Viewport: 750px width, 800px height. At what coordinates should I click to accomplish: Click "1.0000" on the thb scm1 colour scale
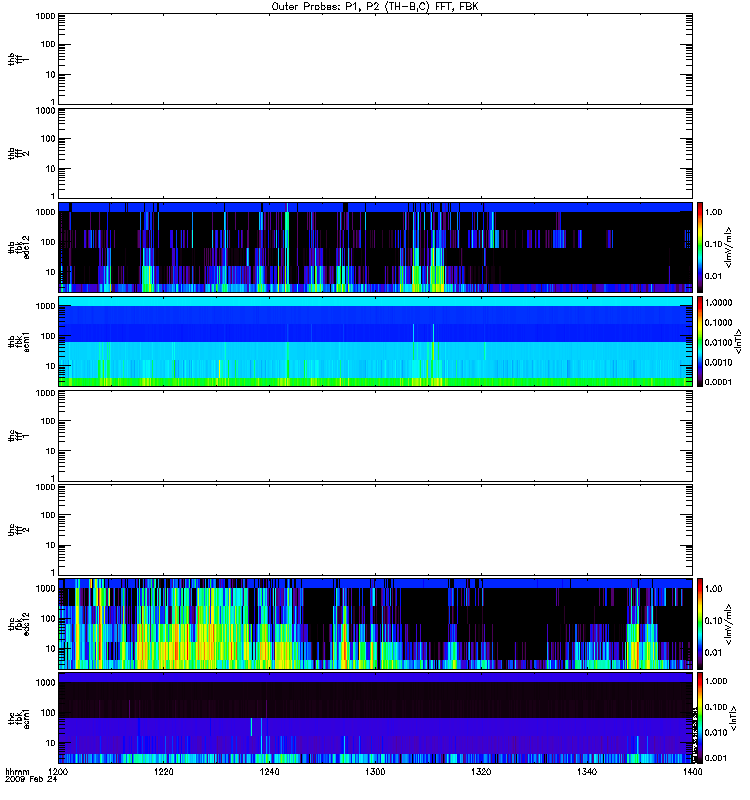coord(718,303)
